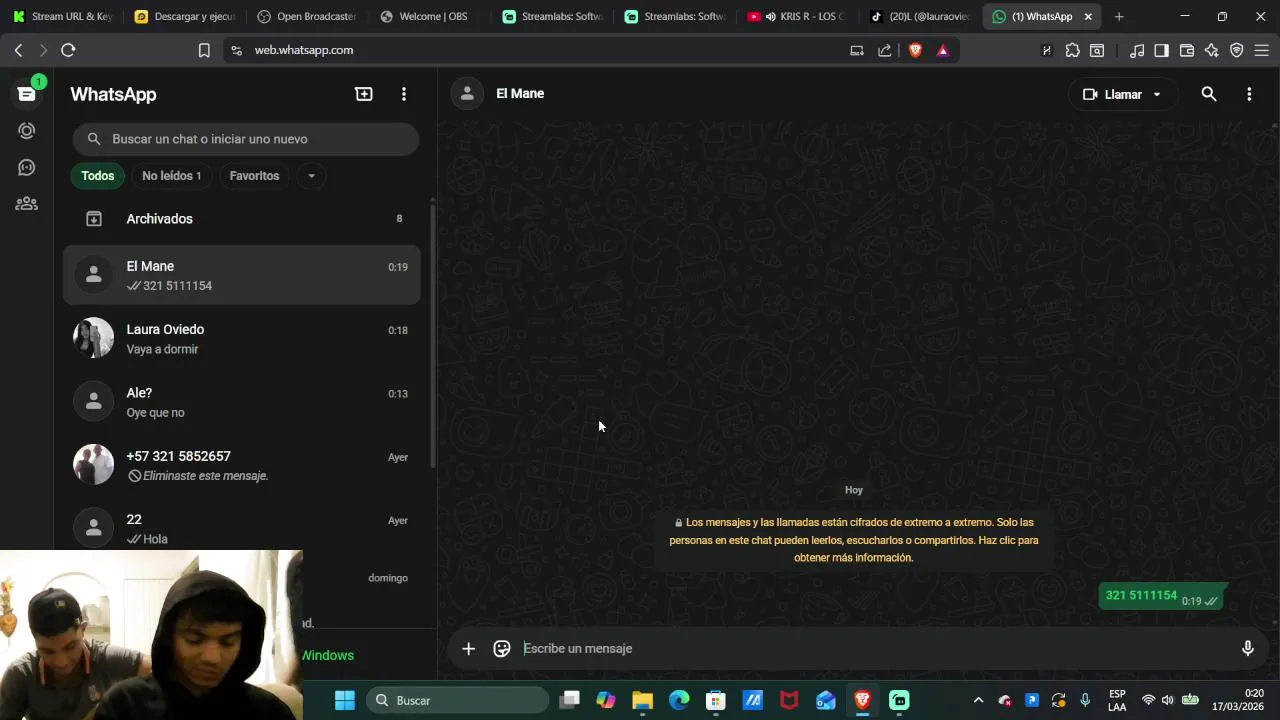
Task: Record a voice message with the microphone
Action: [1247, 648]
